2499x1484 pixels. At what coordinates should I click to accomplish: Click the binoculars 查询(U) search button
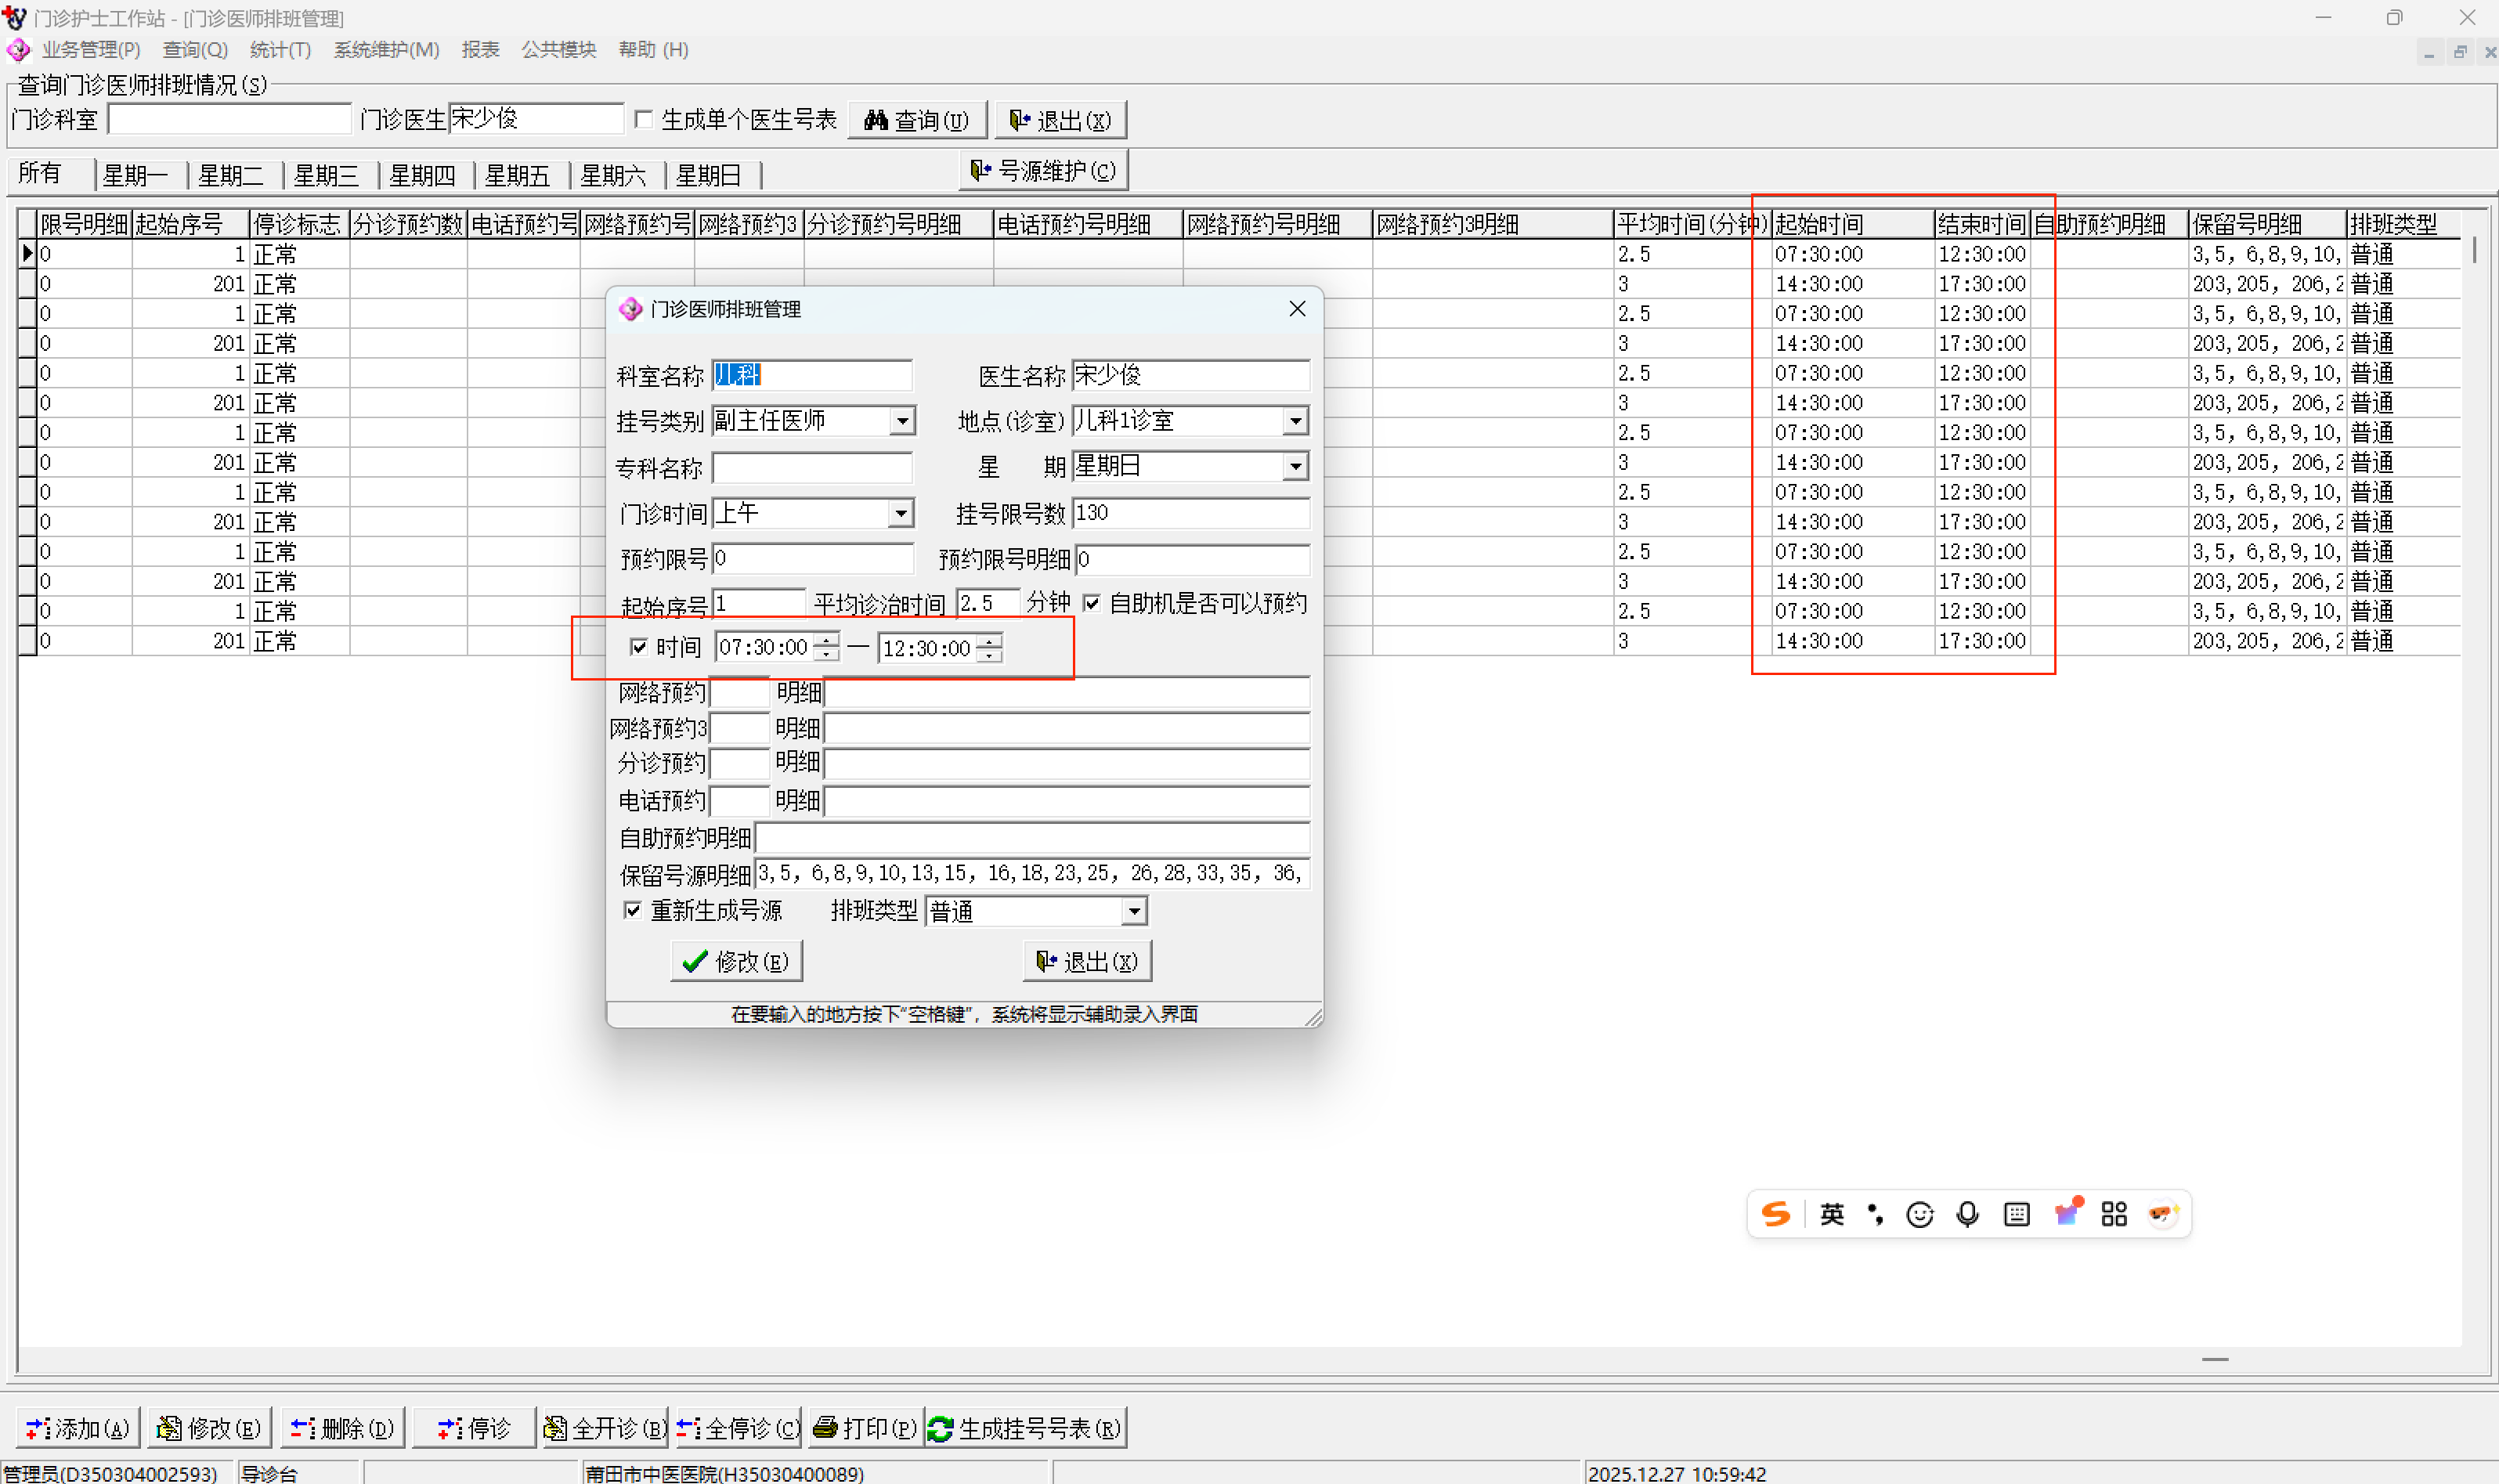coord(916,120)
